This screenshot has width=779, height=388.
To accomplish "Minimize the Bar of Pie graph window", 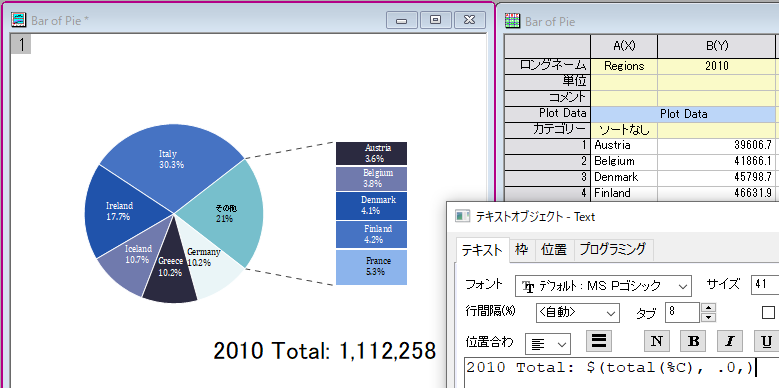I will (402, 20).
